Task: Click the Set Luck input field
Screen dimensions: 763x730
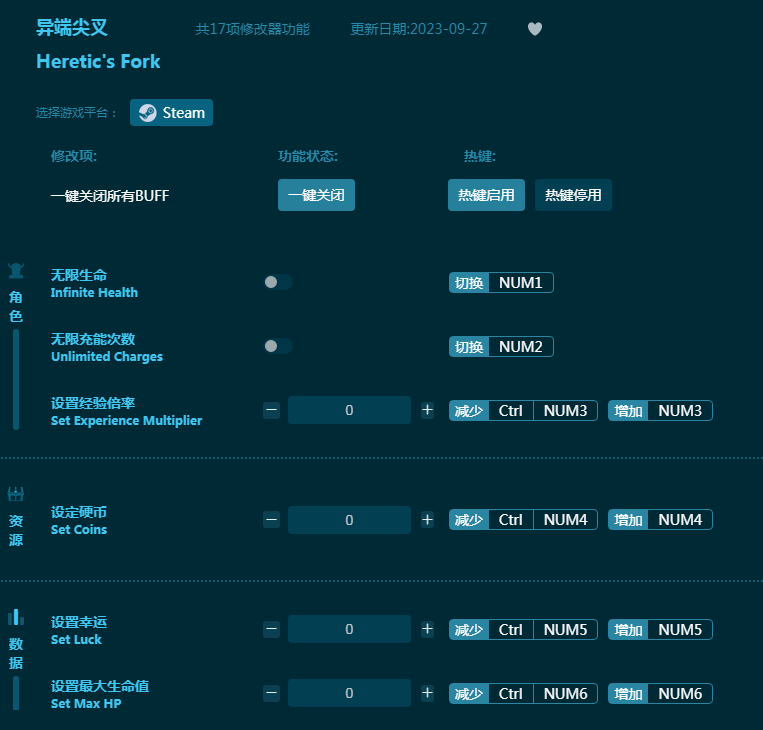Action: coord(349,630)
